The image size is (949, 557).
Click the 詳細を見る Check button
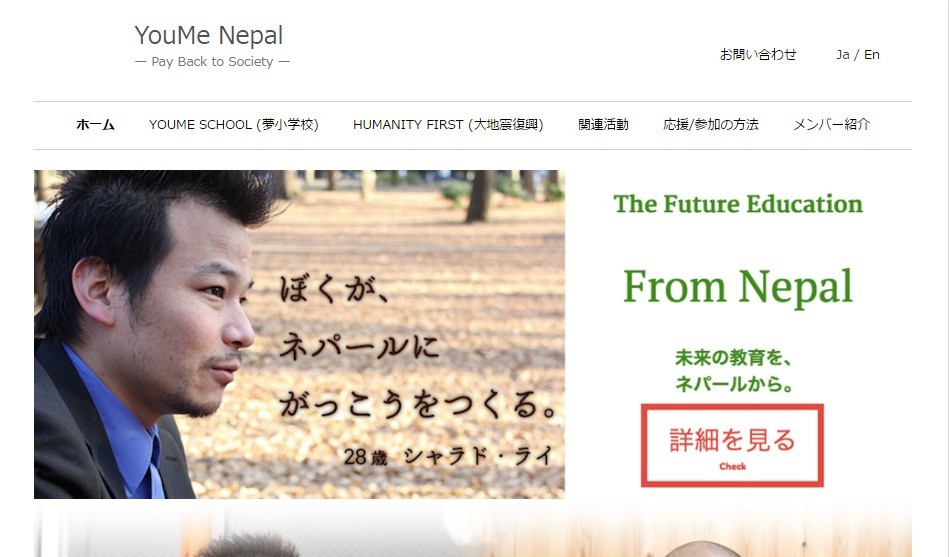tap(732, 446)
